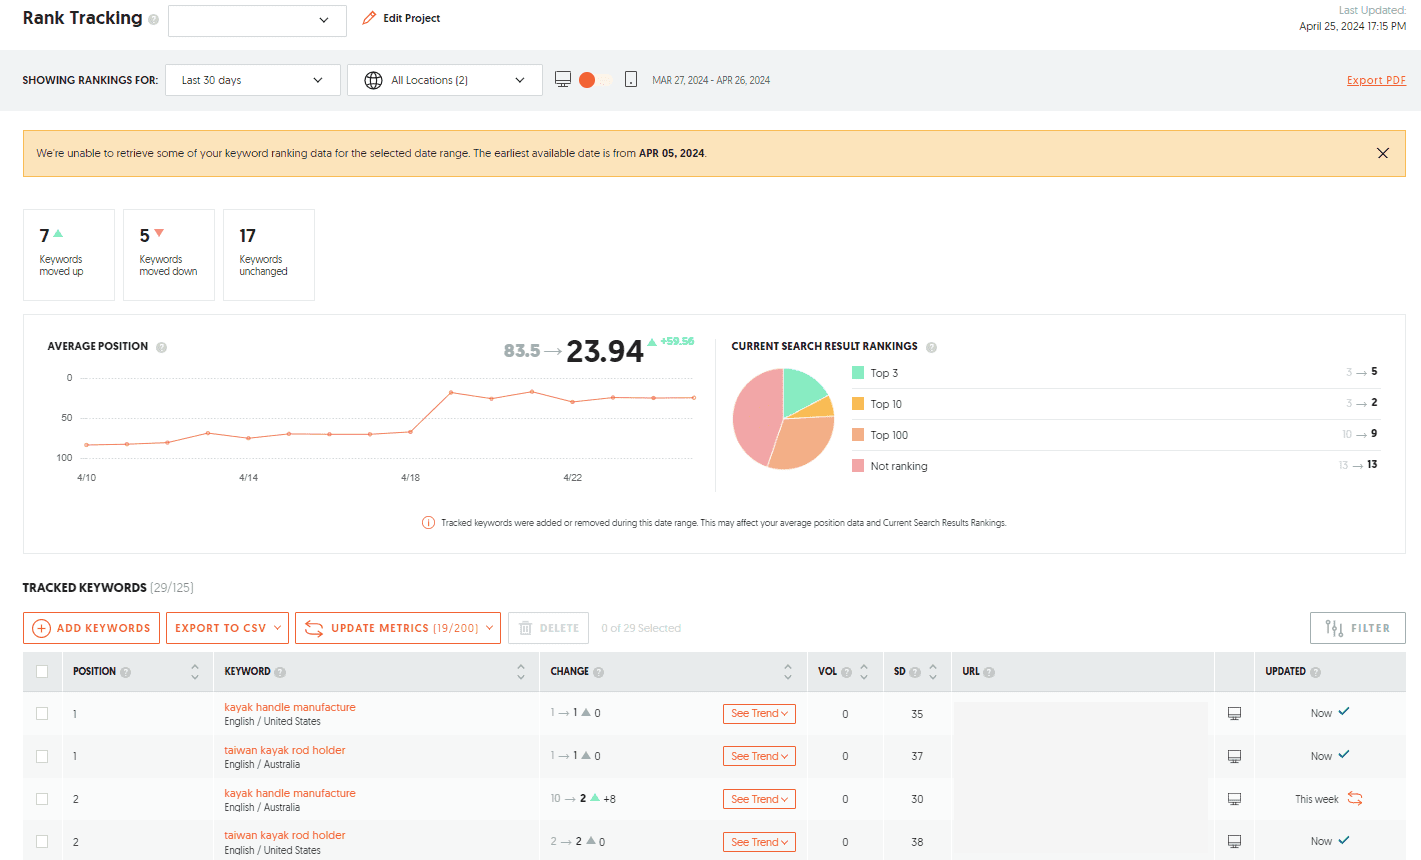Select the desktop device icon in the filter bar
The height and width of the screenshot is (860, 1421).
(x=563, y=79)
